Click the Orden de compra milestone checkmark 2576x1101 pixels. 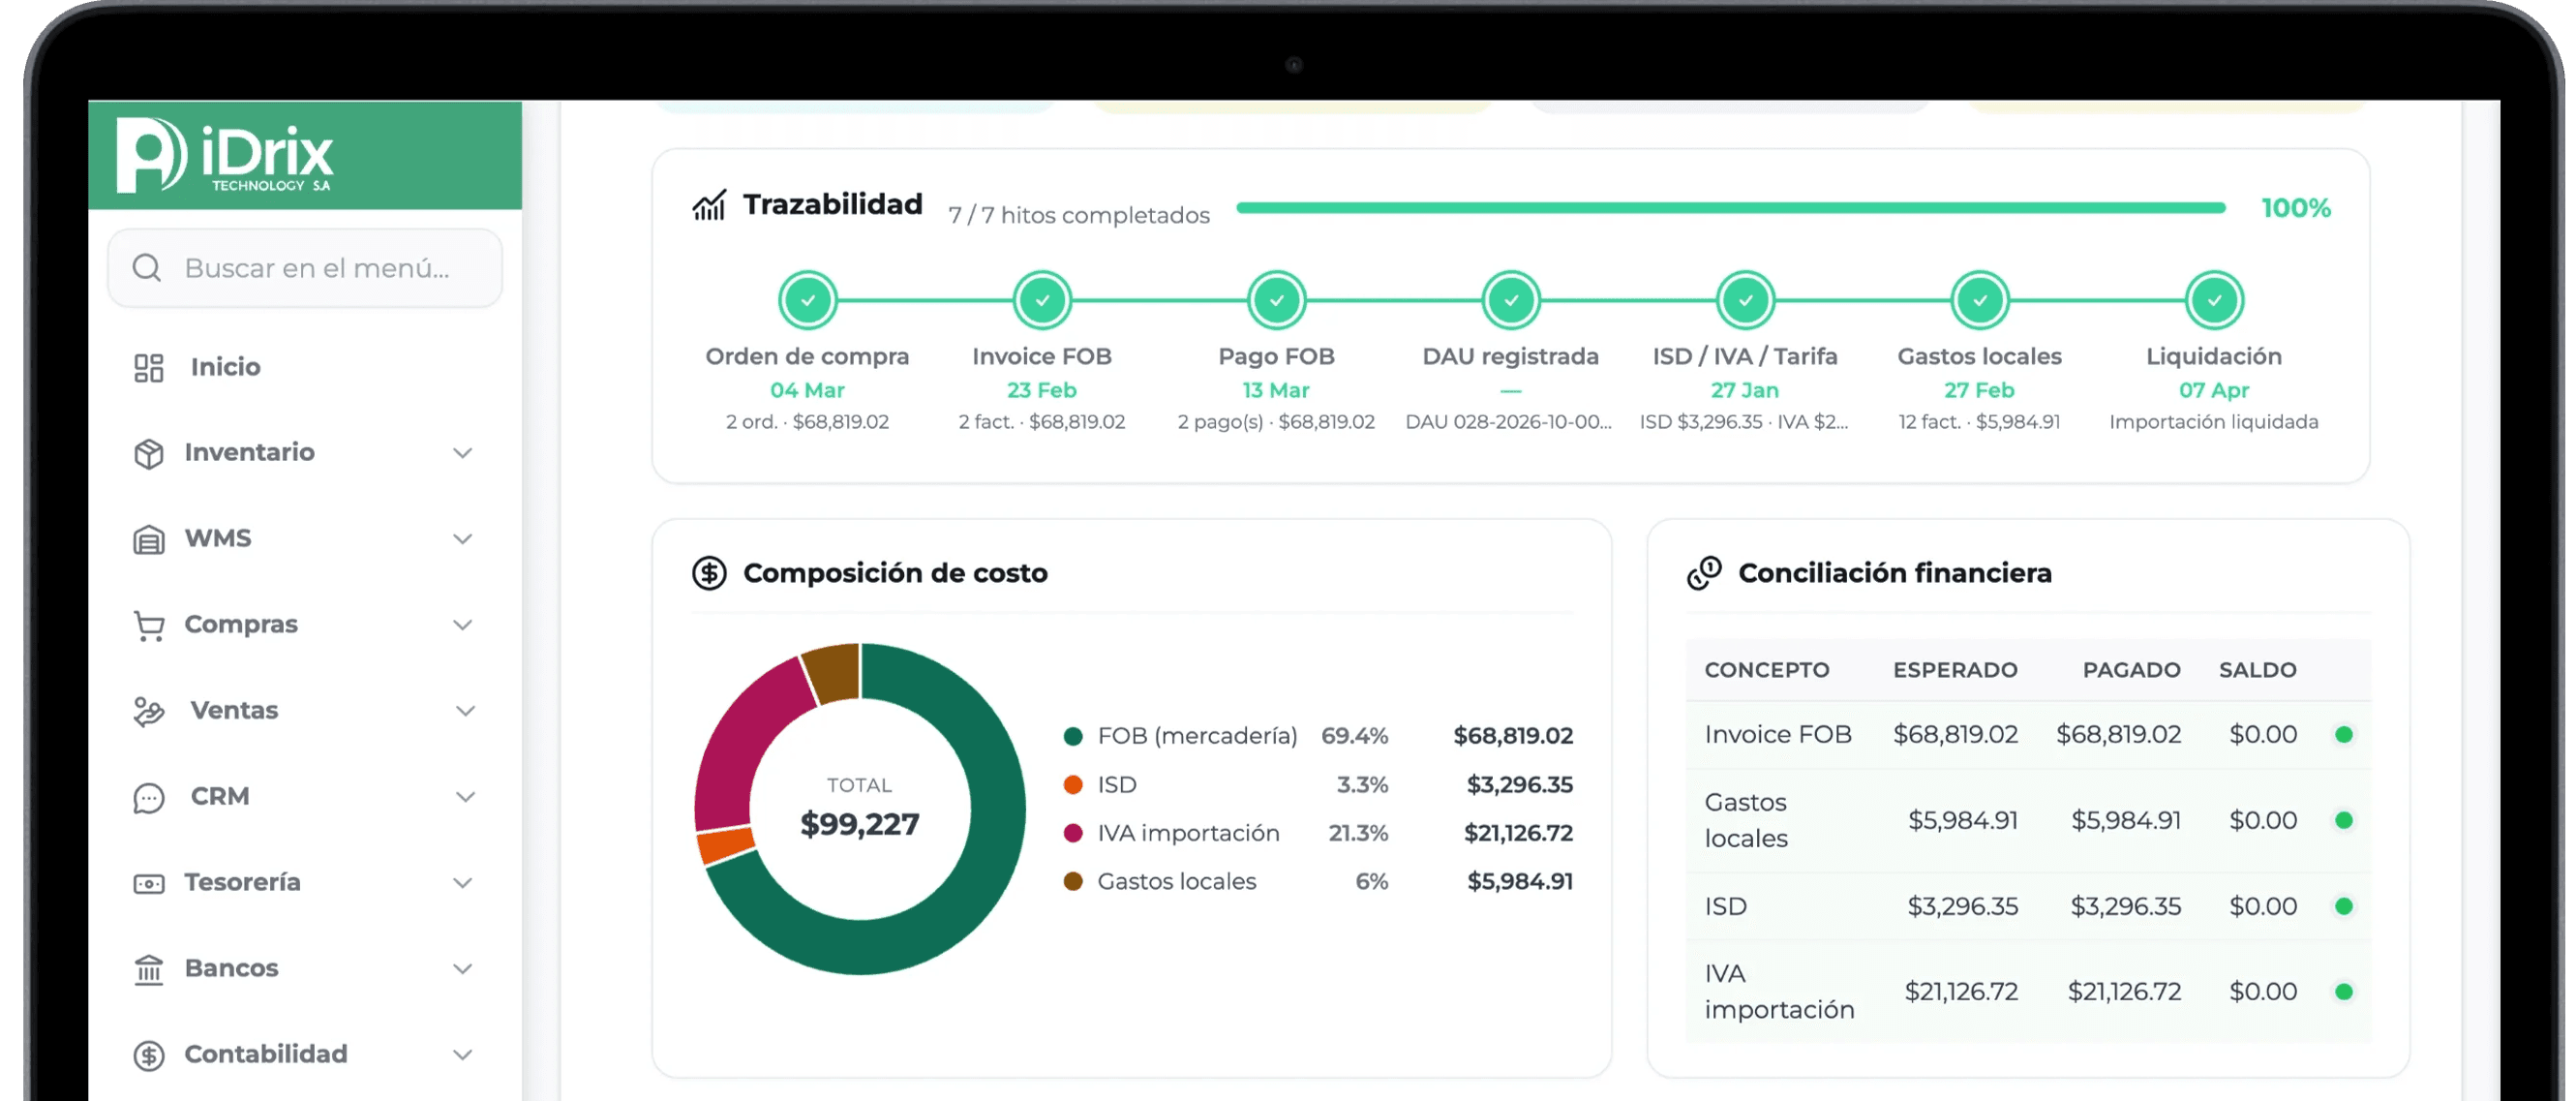[x=807, y=300]
